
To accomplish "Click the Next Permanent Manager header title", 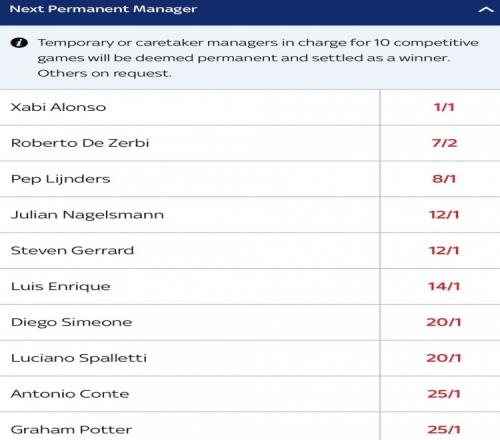I will [x=103, y=9].
